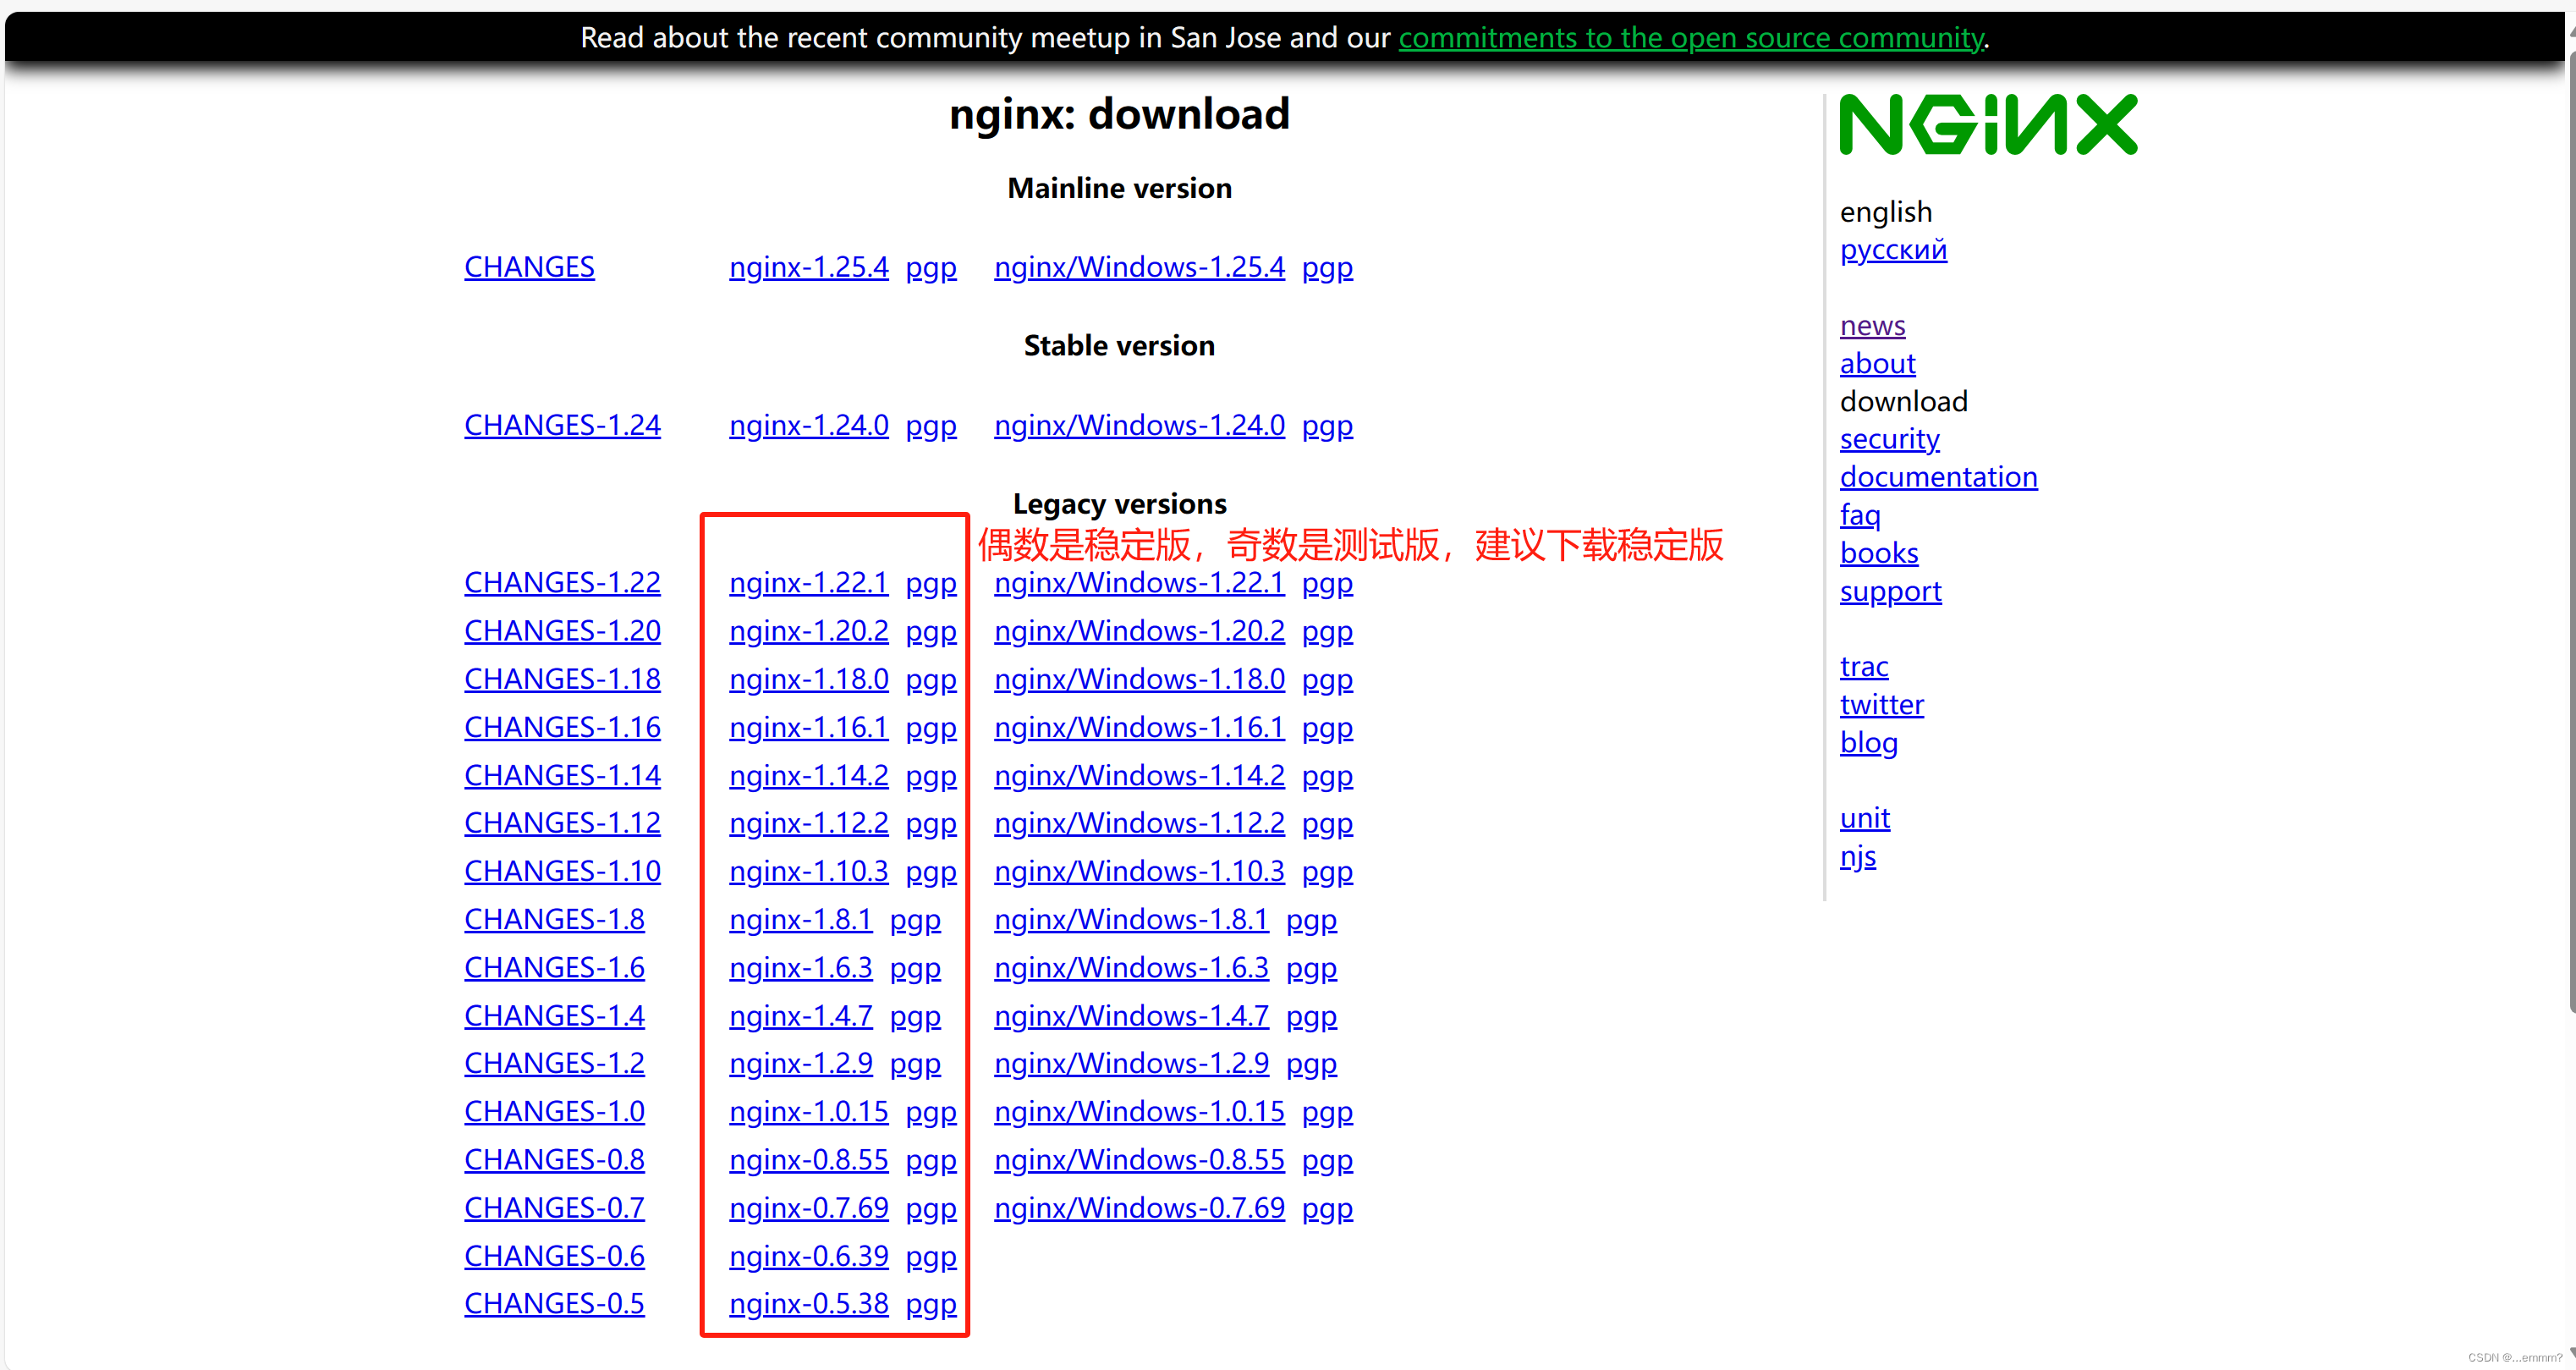Viewport: 2576px width, 1370px height.
Task: Download nginx-1.20.2 source
Action: coord(808,631)
